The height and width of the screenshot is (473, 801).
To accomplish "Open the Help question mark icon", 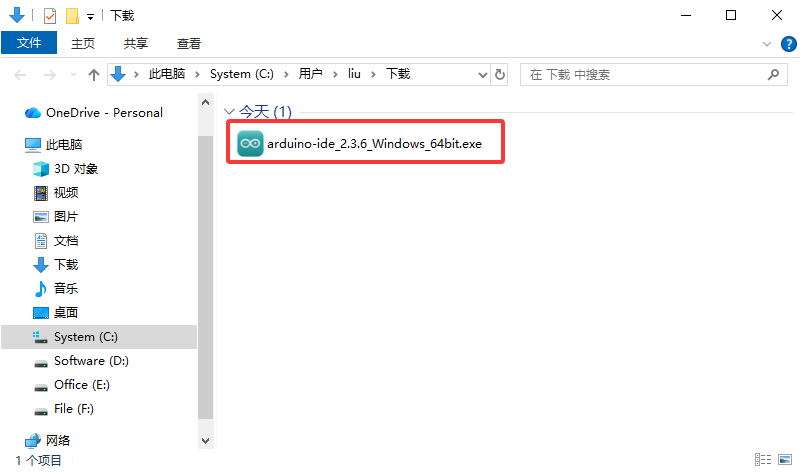I will point(788,44).
